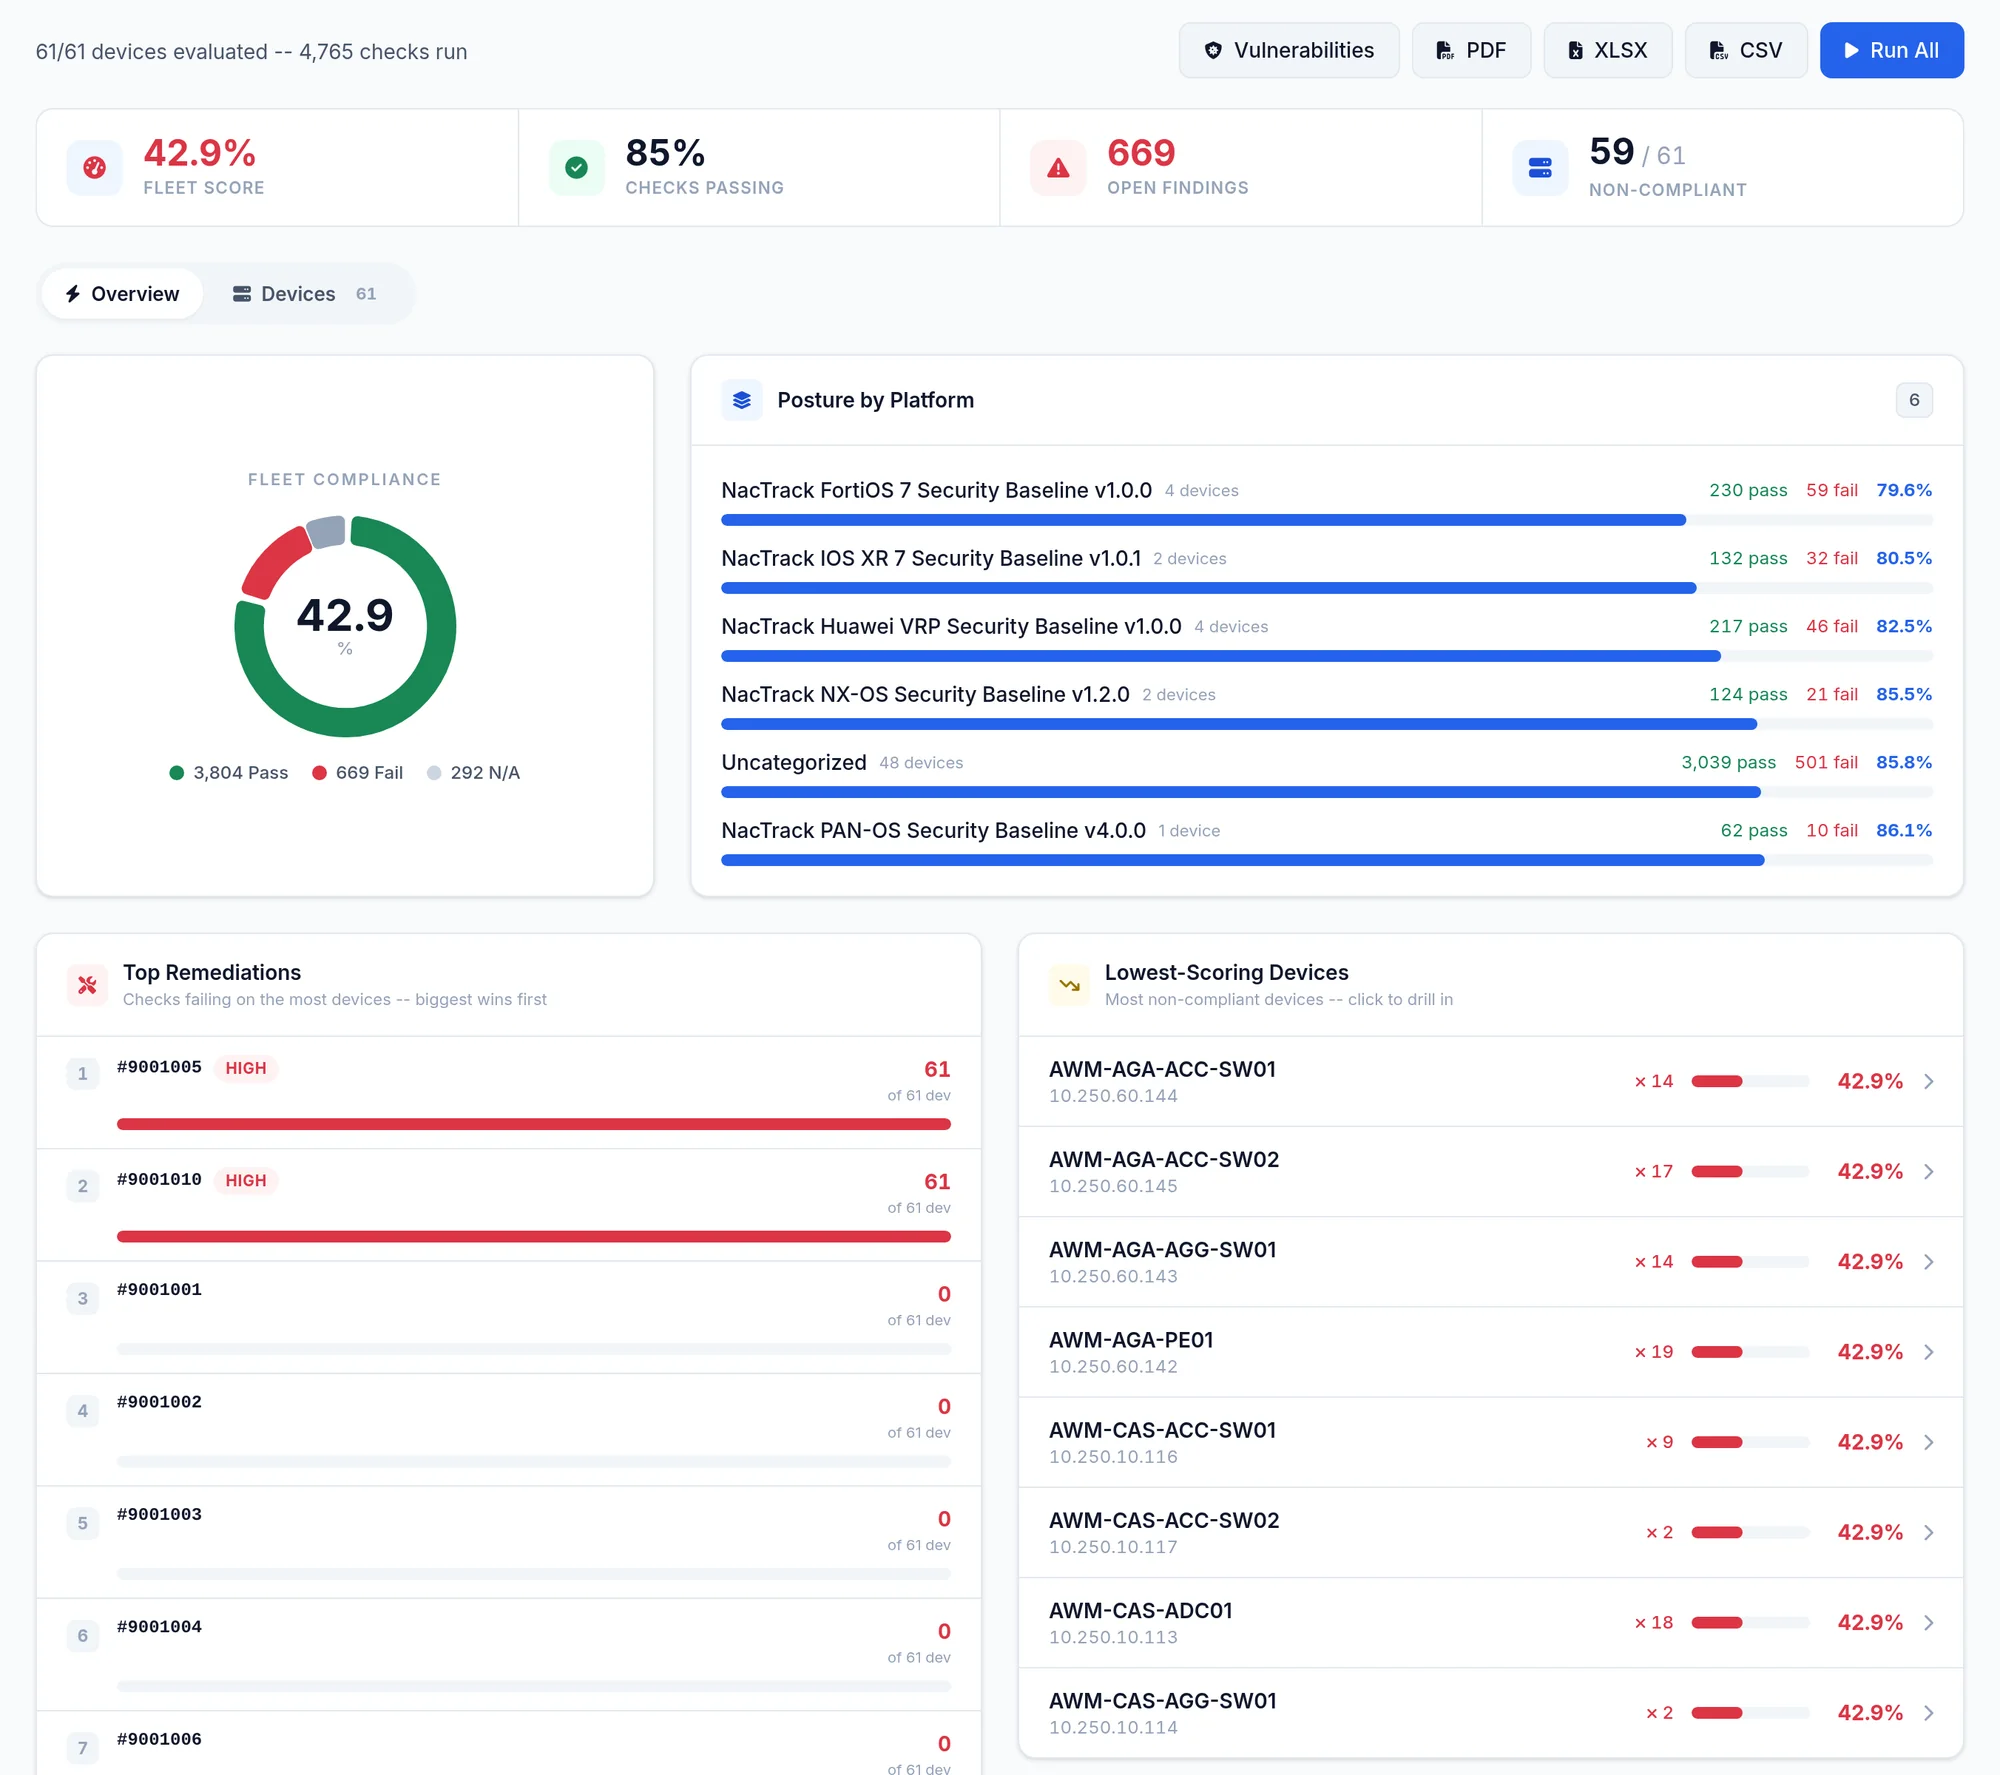Click the Posture by Platform count badge 6
Viewport: 2000px width, 1775px height.
[x=1914, y=400]
